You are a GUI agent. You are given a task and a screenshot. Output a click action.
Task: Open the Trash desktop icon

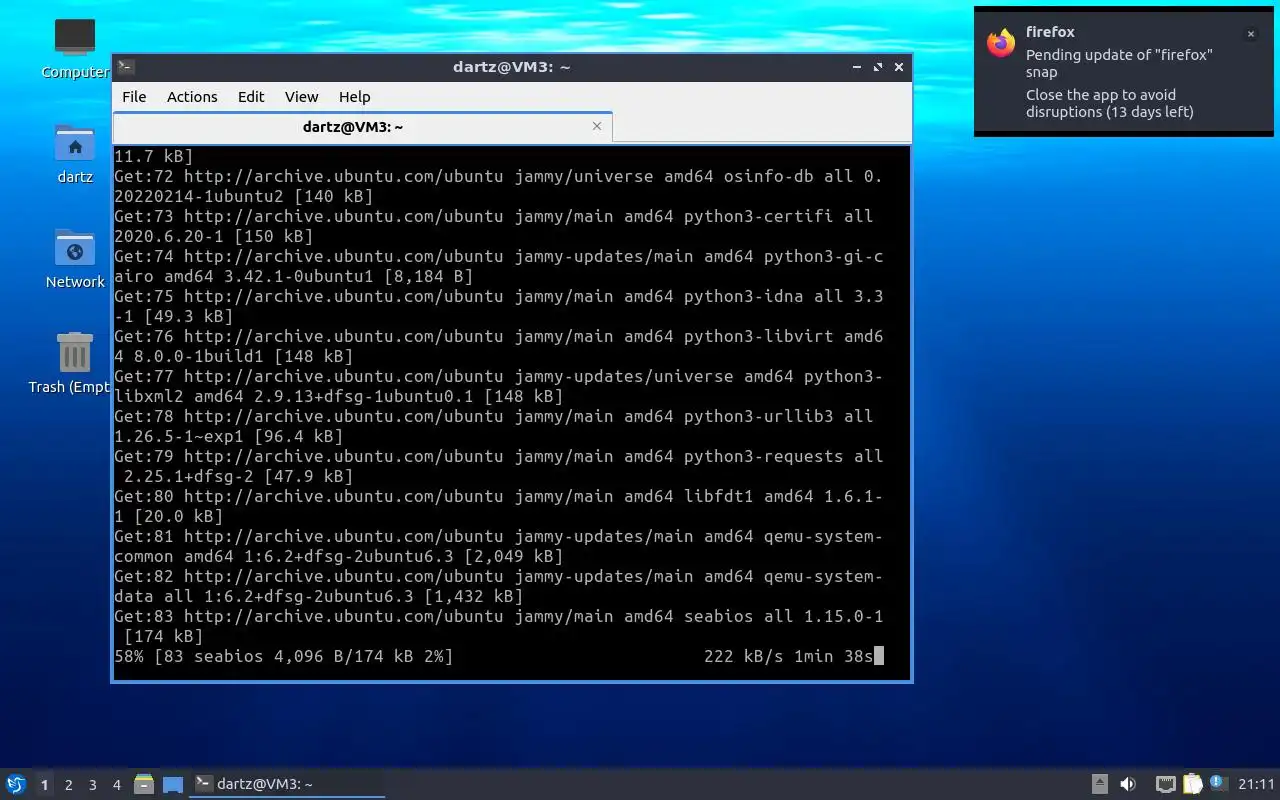click(70, 363)
